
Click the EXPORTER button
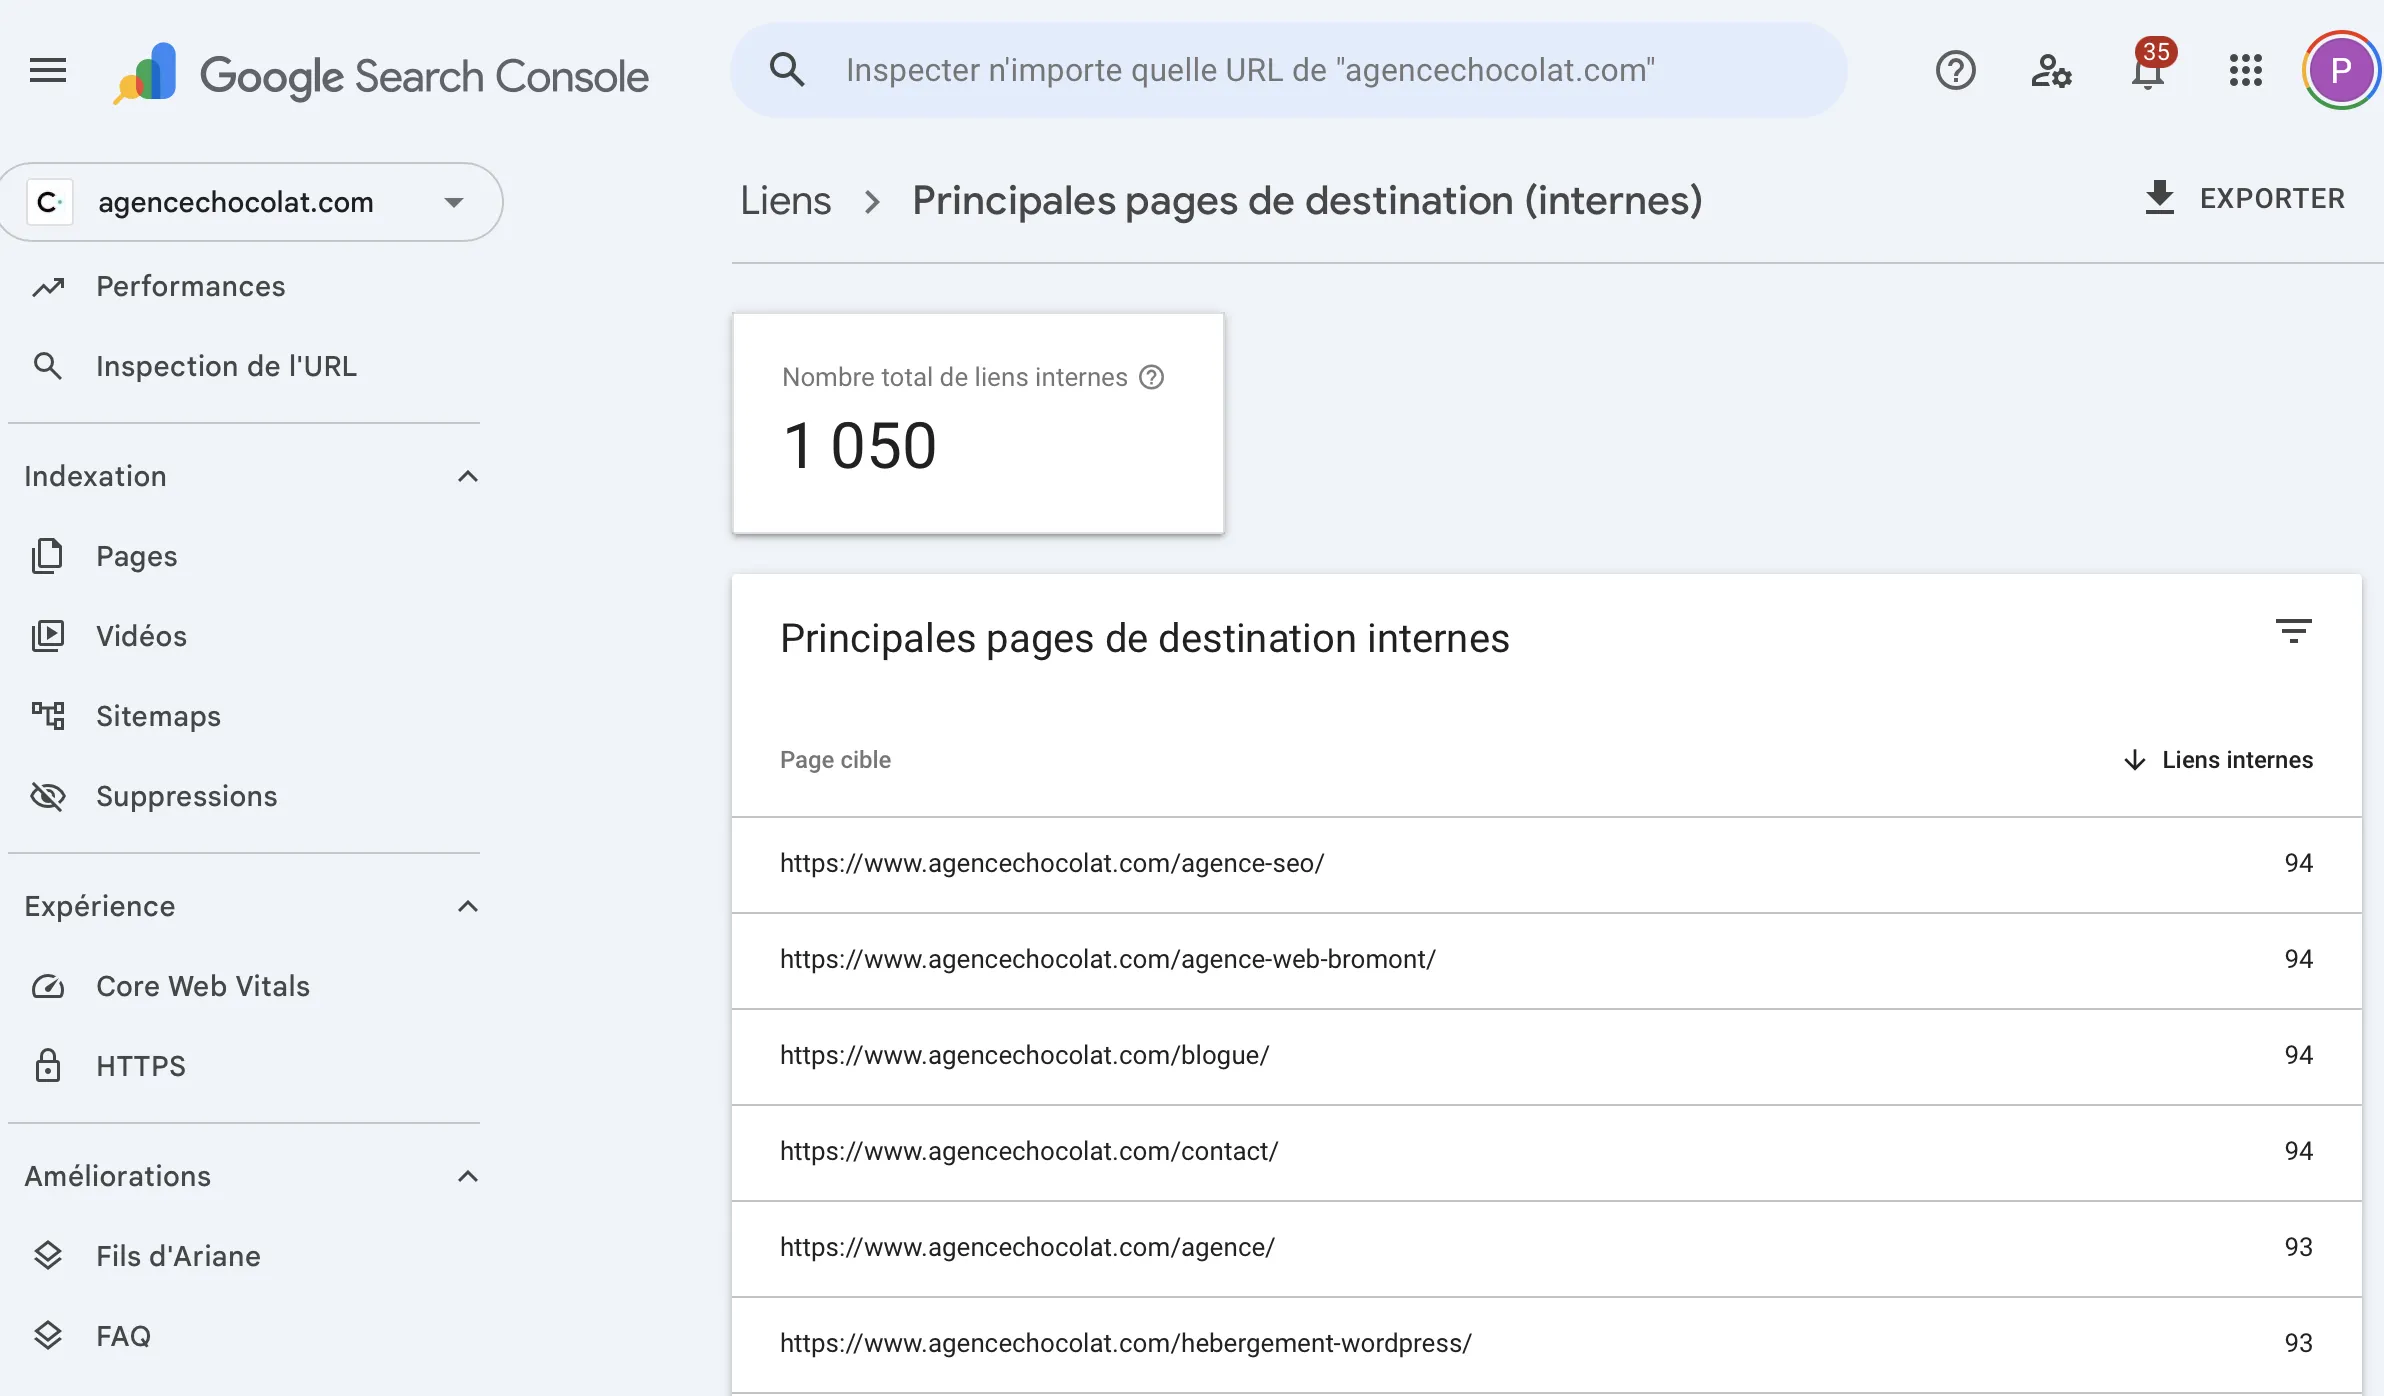[x=2244, y=198]
